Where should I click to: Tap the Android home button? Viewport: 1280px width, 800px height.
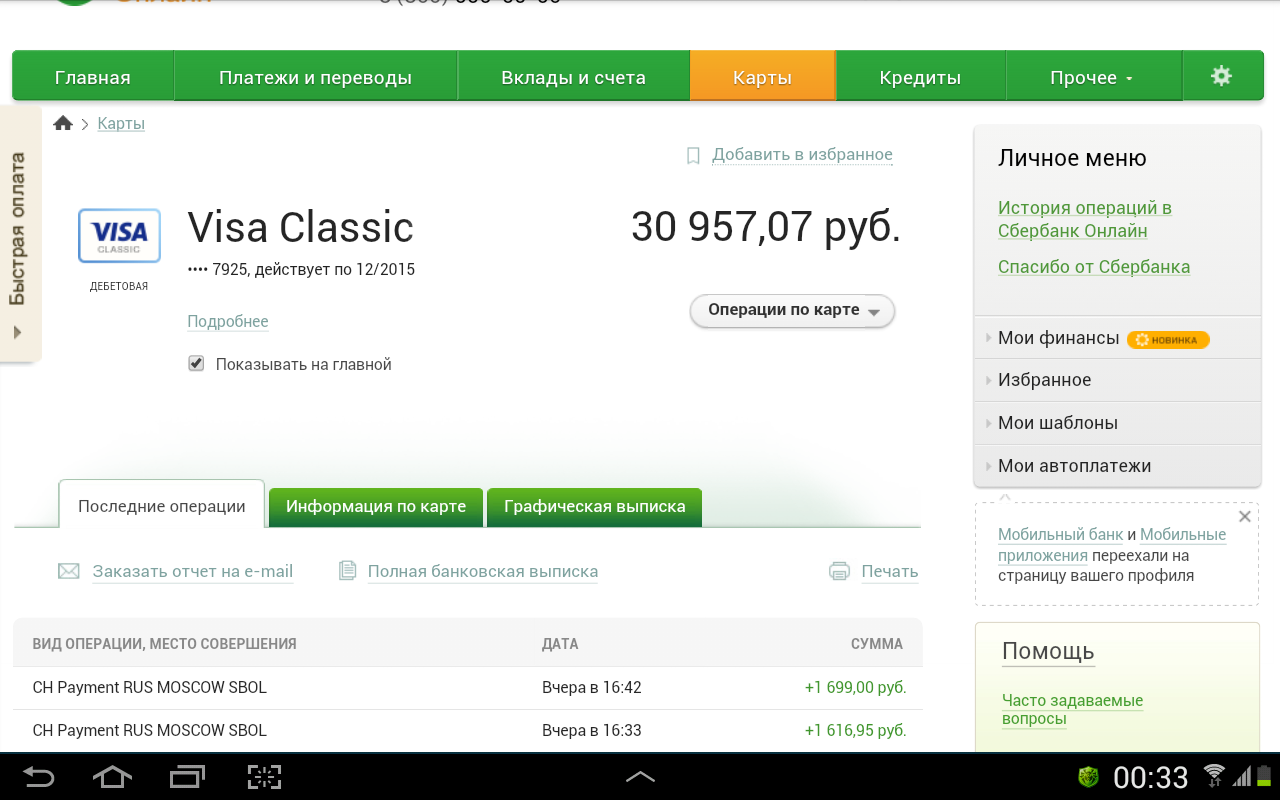[112, 777]
